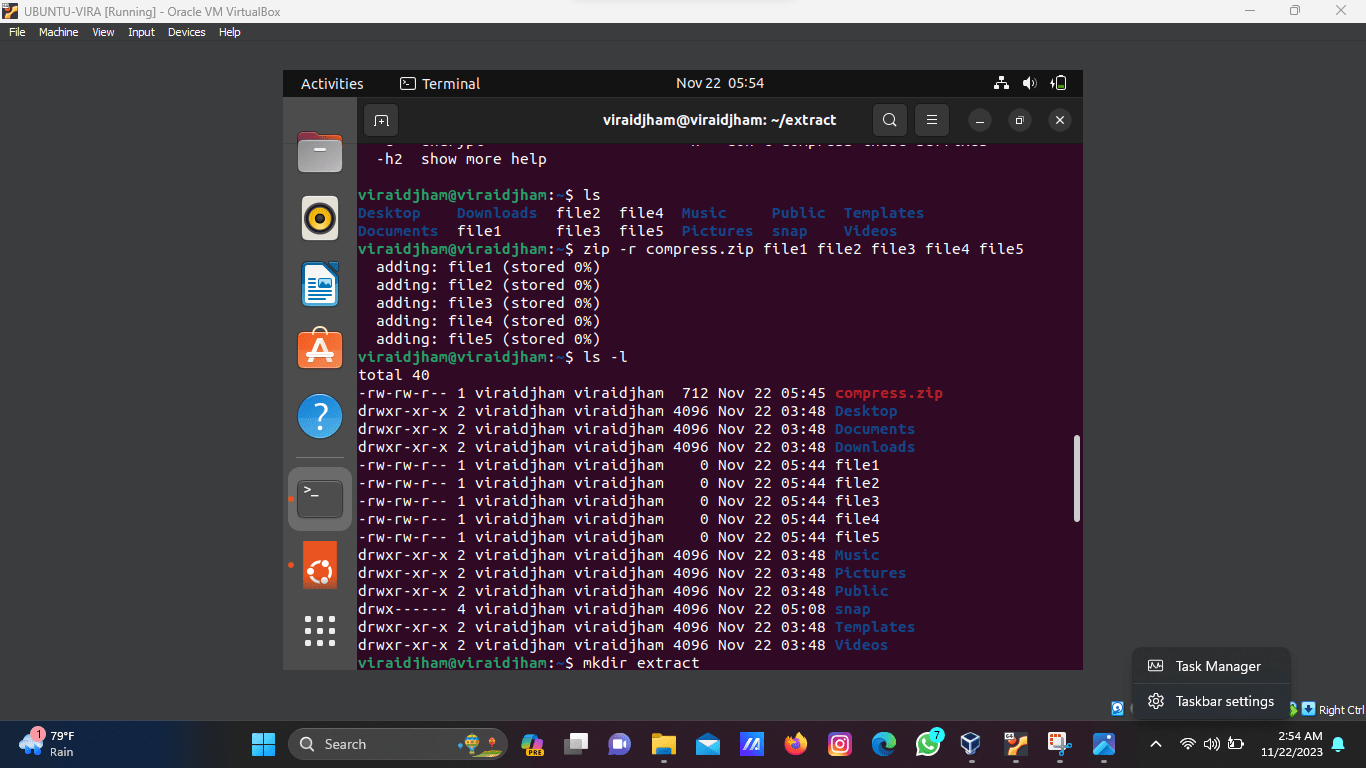1366x768 pixels.
Task: Focus the Windows taskbar Search box
Action: [x=398, y=744]
